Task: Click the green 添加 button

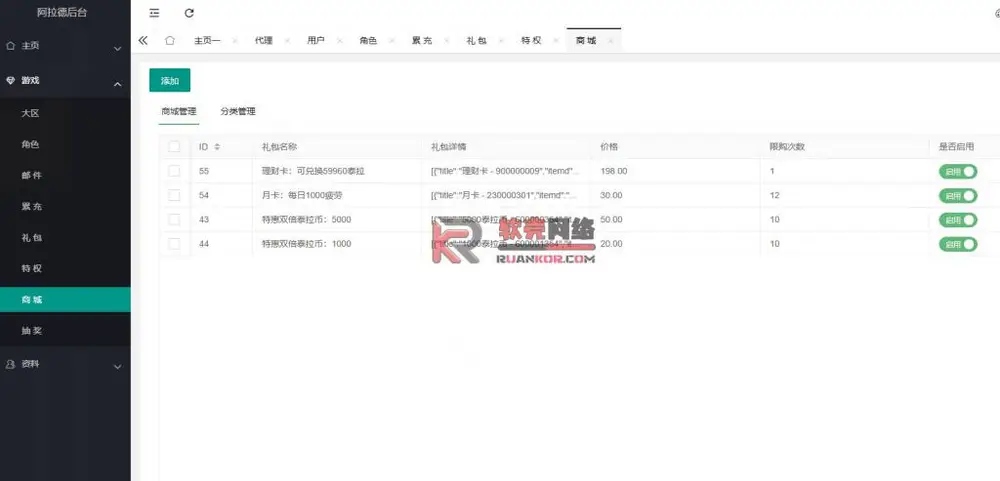Action: 170,80
